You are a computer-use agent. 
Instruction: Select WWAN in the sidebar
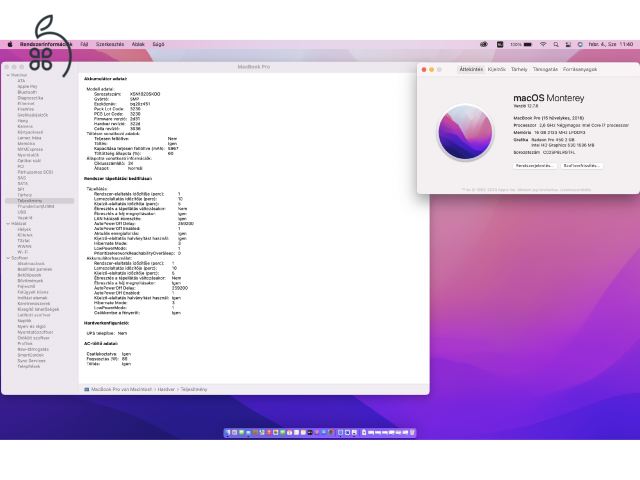[24, 247]
